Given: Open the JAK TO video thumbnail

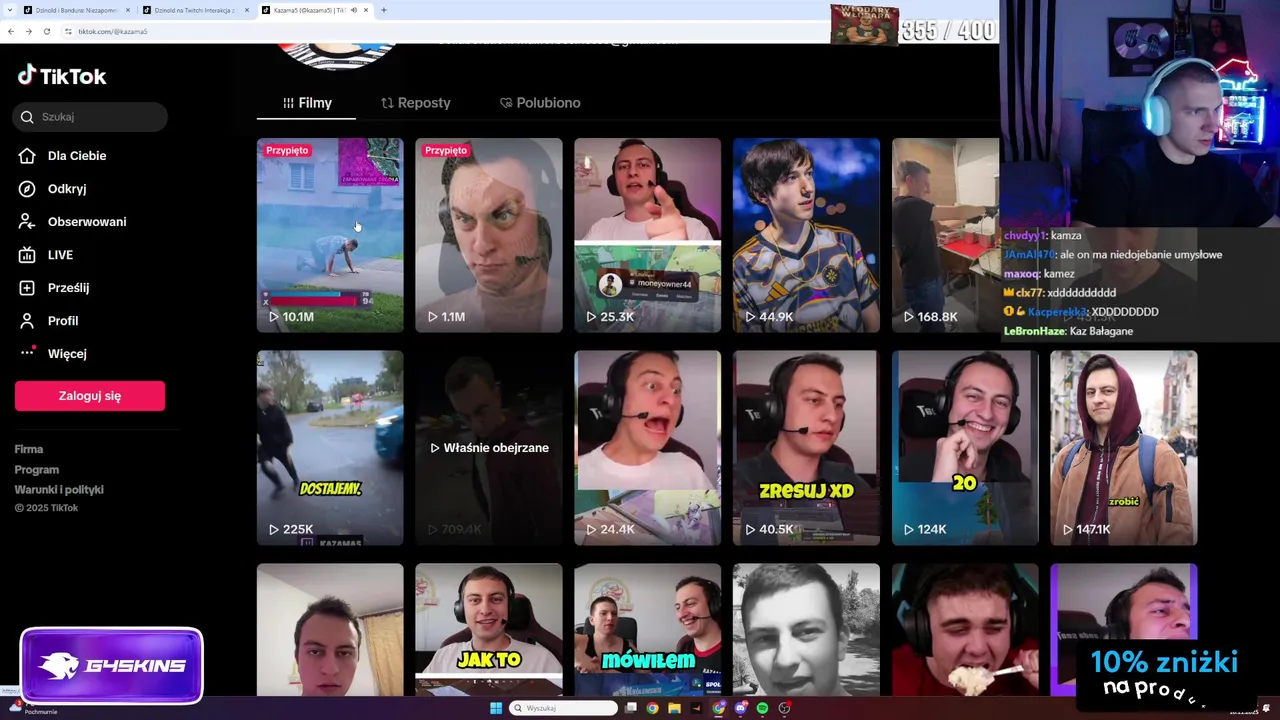Looking at the screenshot, I should click(x=489, y=629).
